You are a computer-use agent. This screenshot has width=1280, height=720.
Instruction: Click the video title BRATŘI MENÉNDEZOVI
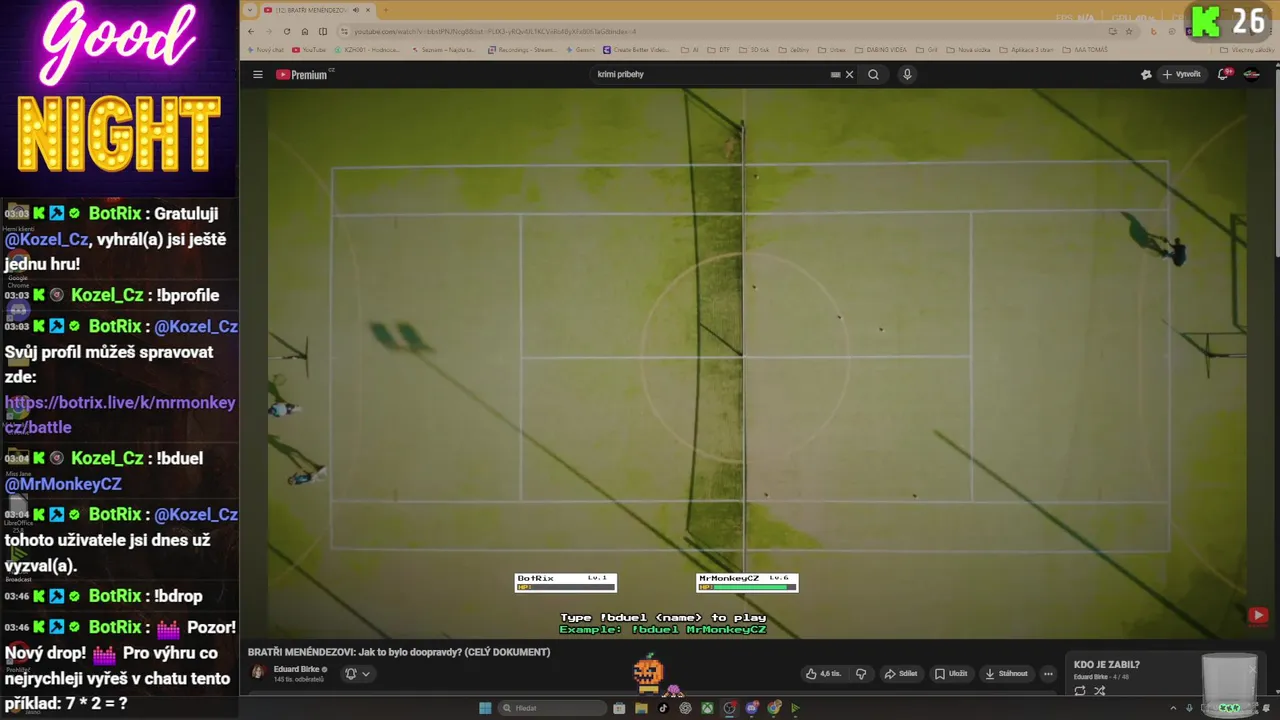click(x=399, y=652)
